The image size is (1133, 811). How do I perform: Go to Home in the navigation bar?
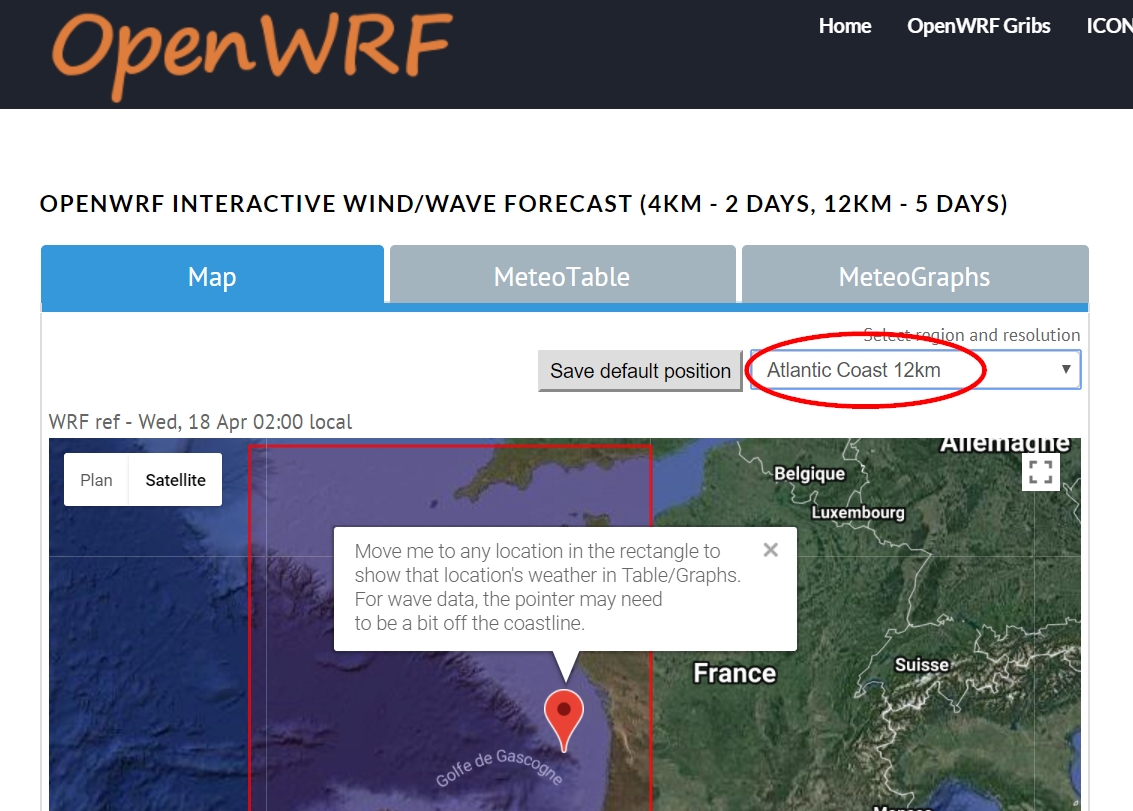coord(845,26)
